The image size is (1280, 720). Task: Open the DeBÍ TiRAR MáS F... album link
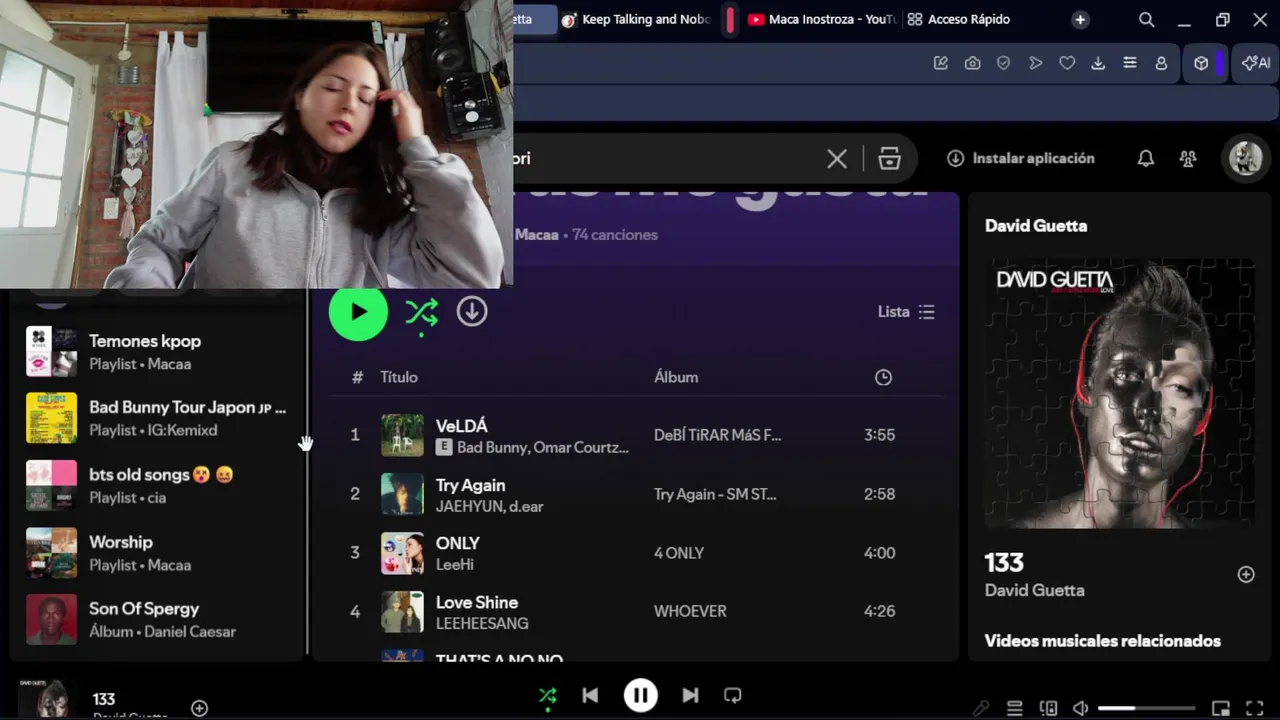717,435
